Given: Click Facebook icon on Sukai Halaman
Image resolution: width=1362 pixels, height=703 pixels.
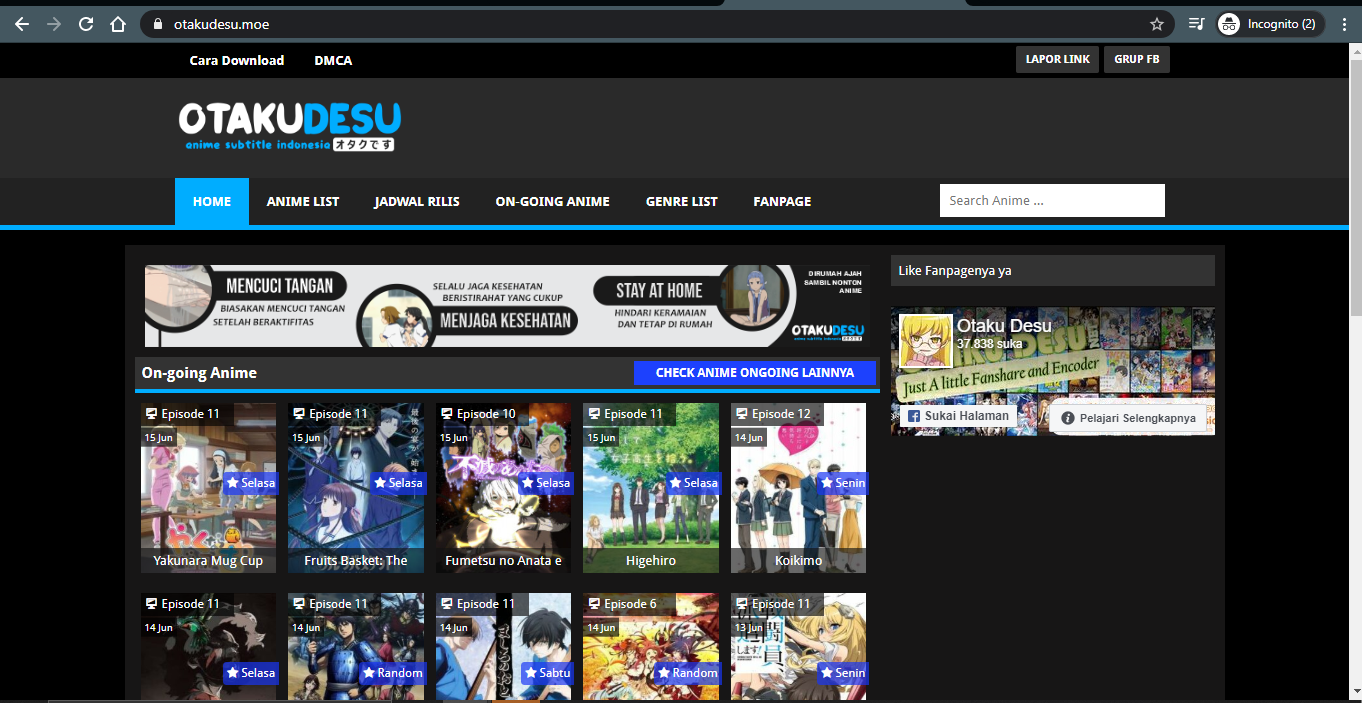Looking at the screenshot, I should click(913, 416).
